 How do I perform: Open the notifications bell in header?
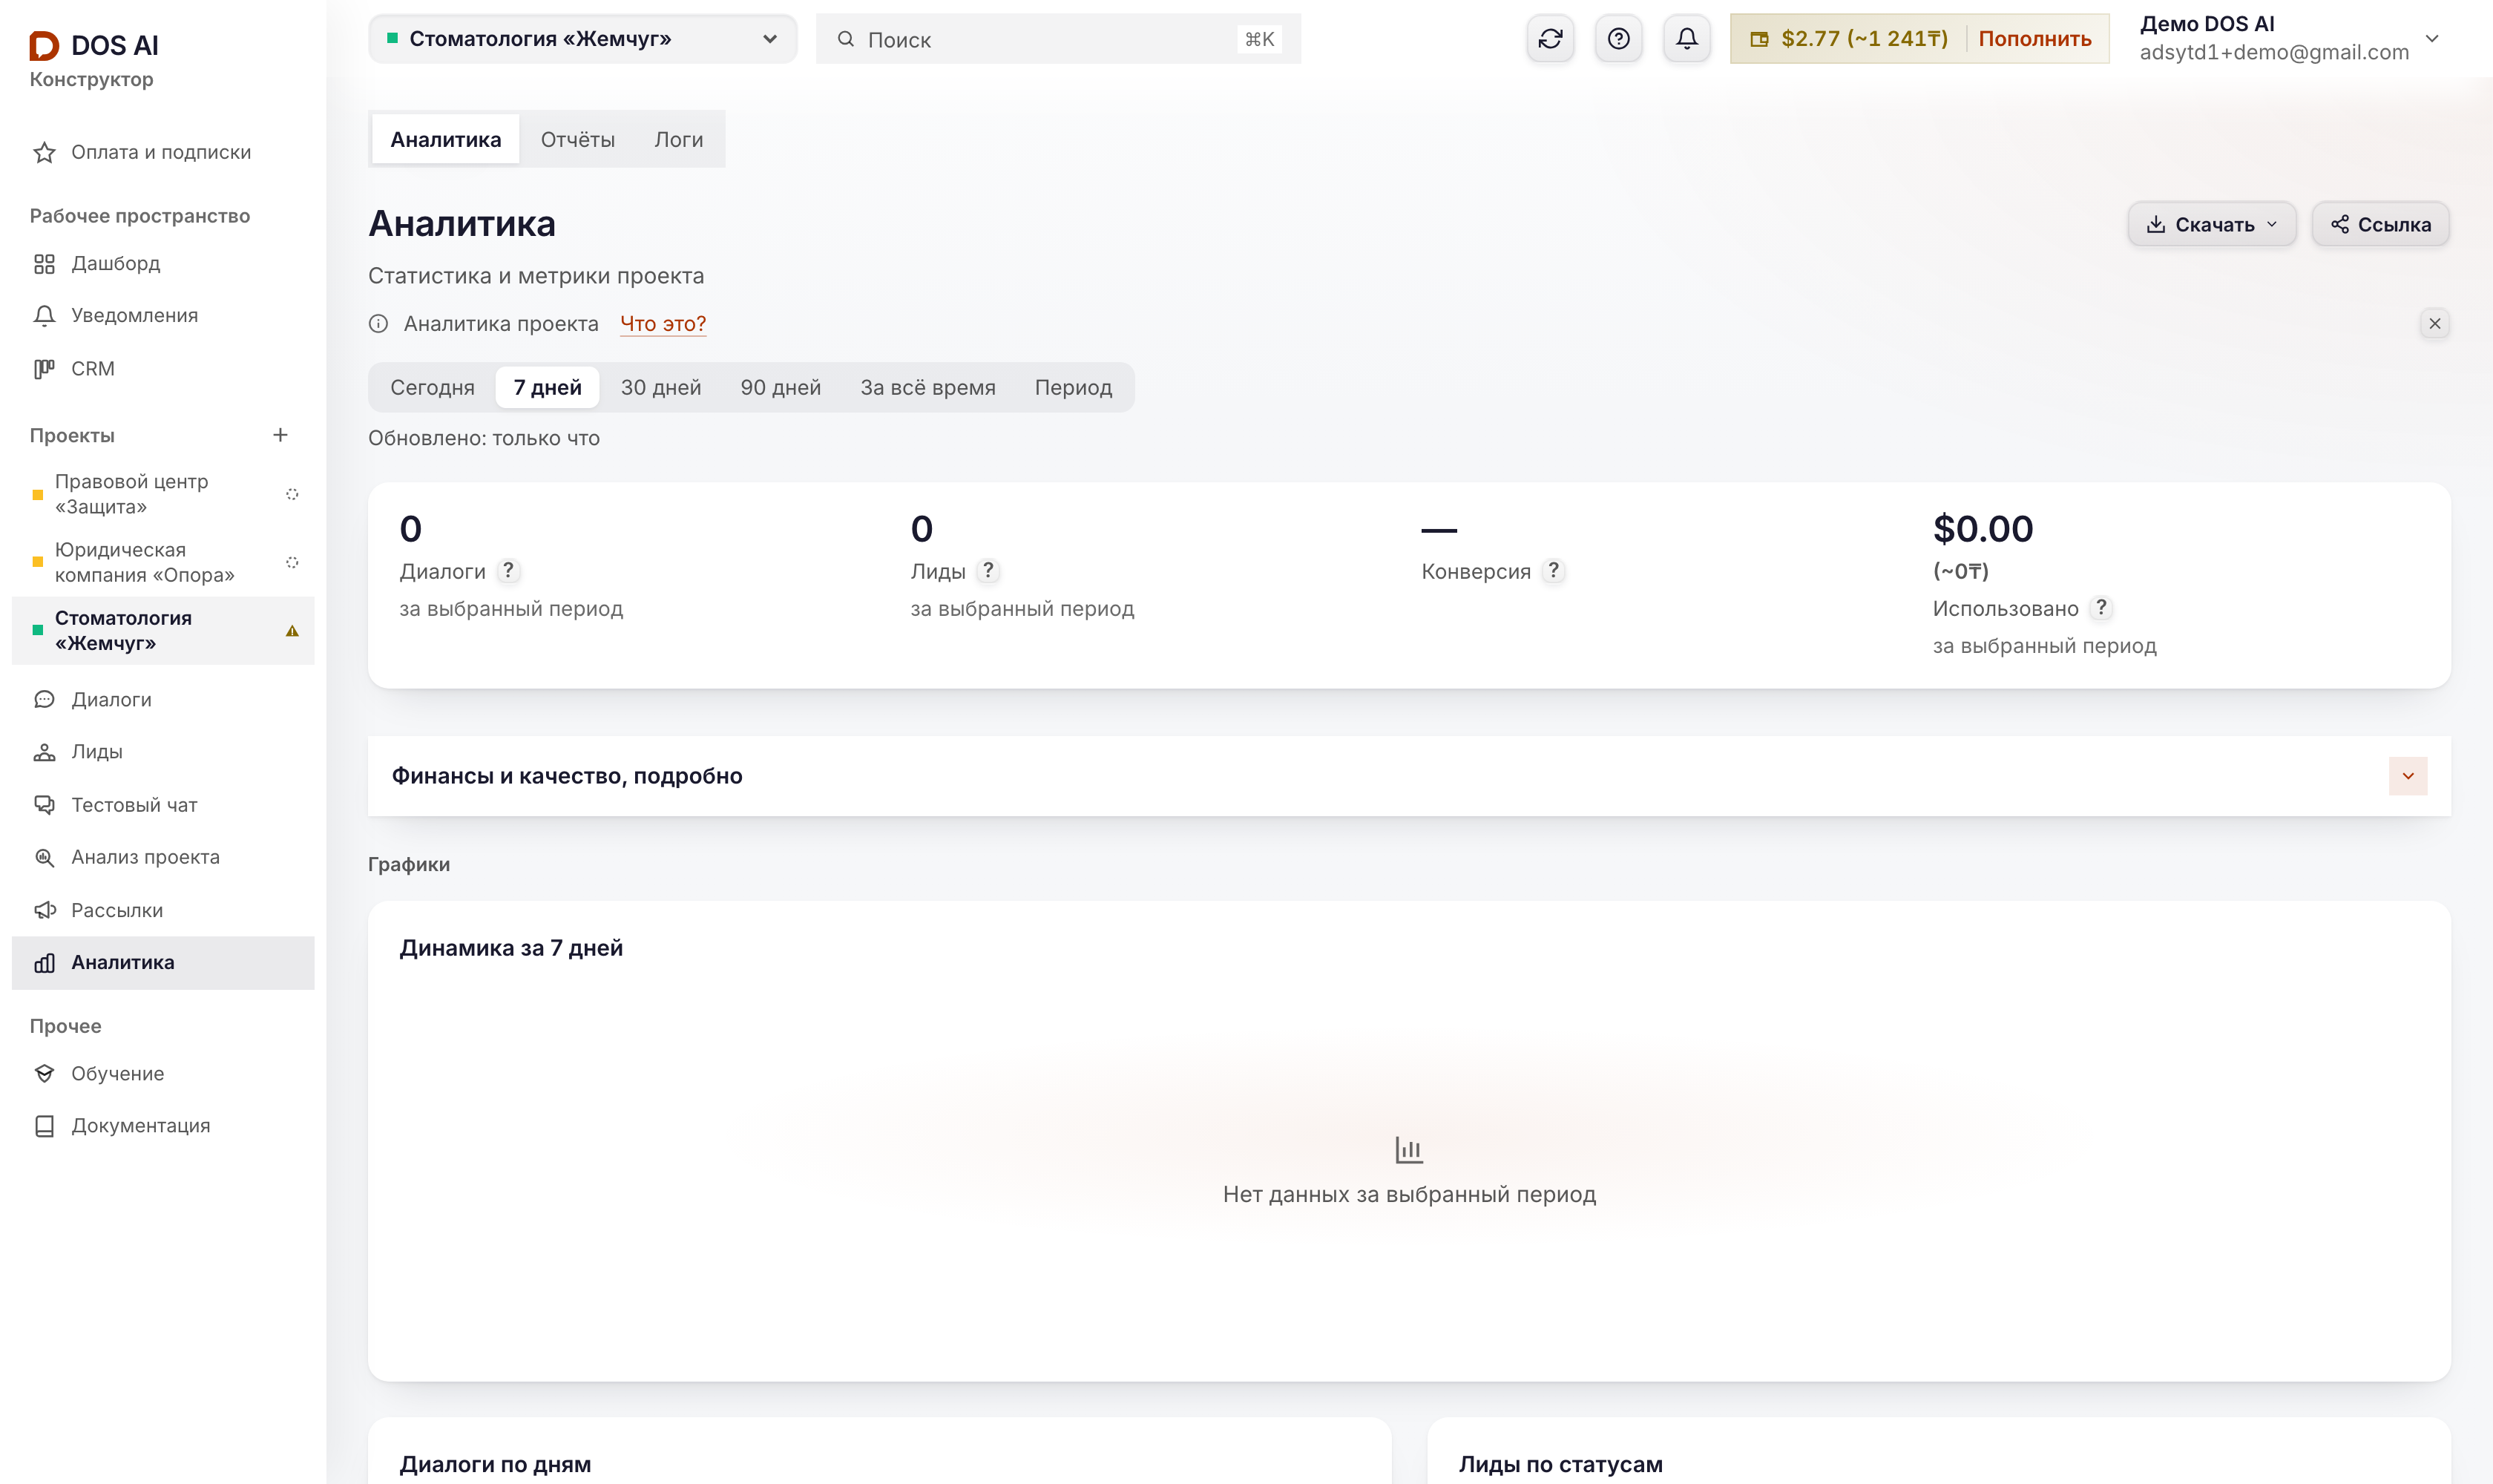tap(1686, 39)
